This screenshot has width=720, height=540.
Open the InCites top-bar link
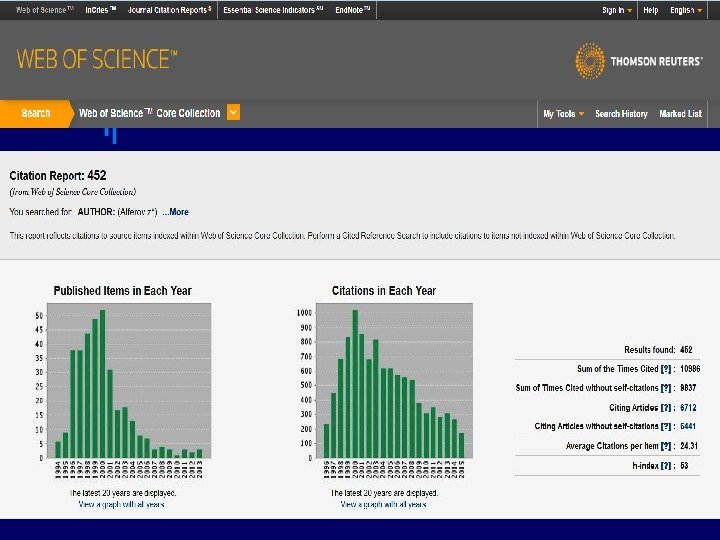tap(101, 10)
